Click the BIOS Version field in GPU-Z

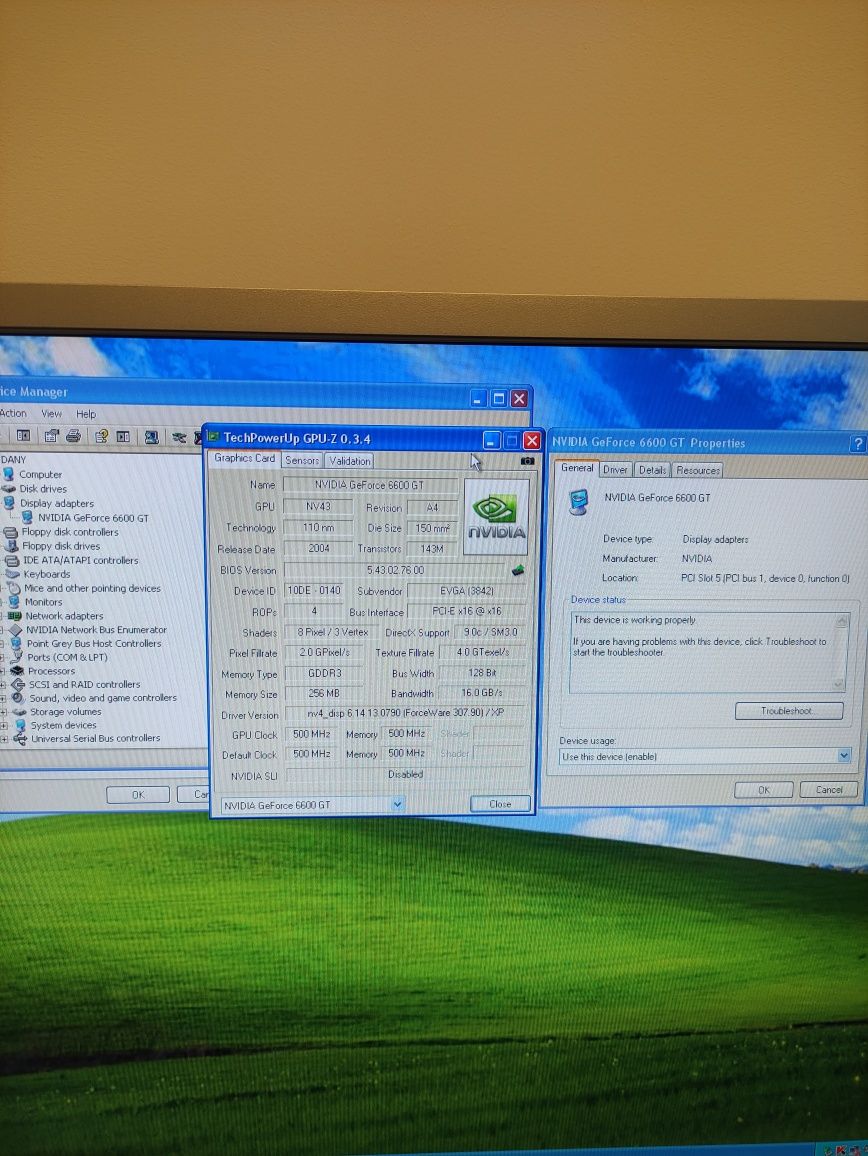395,570
